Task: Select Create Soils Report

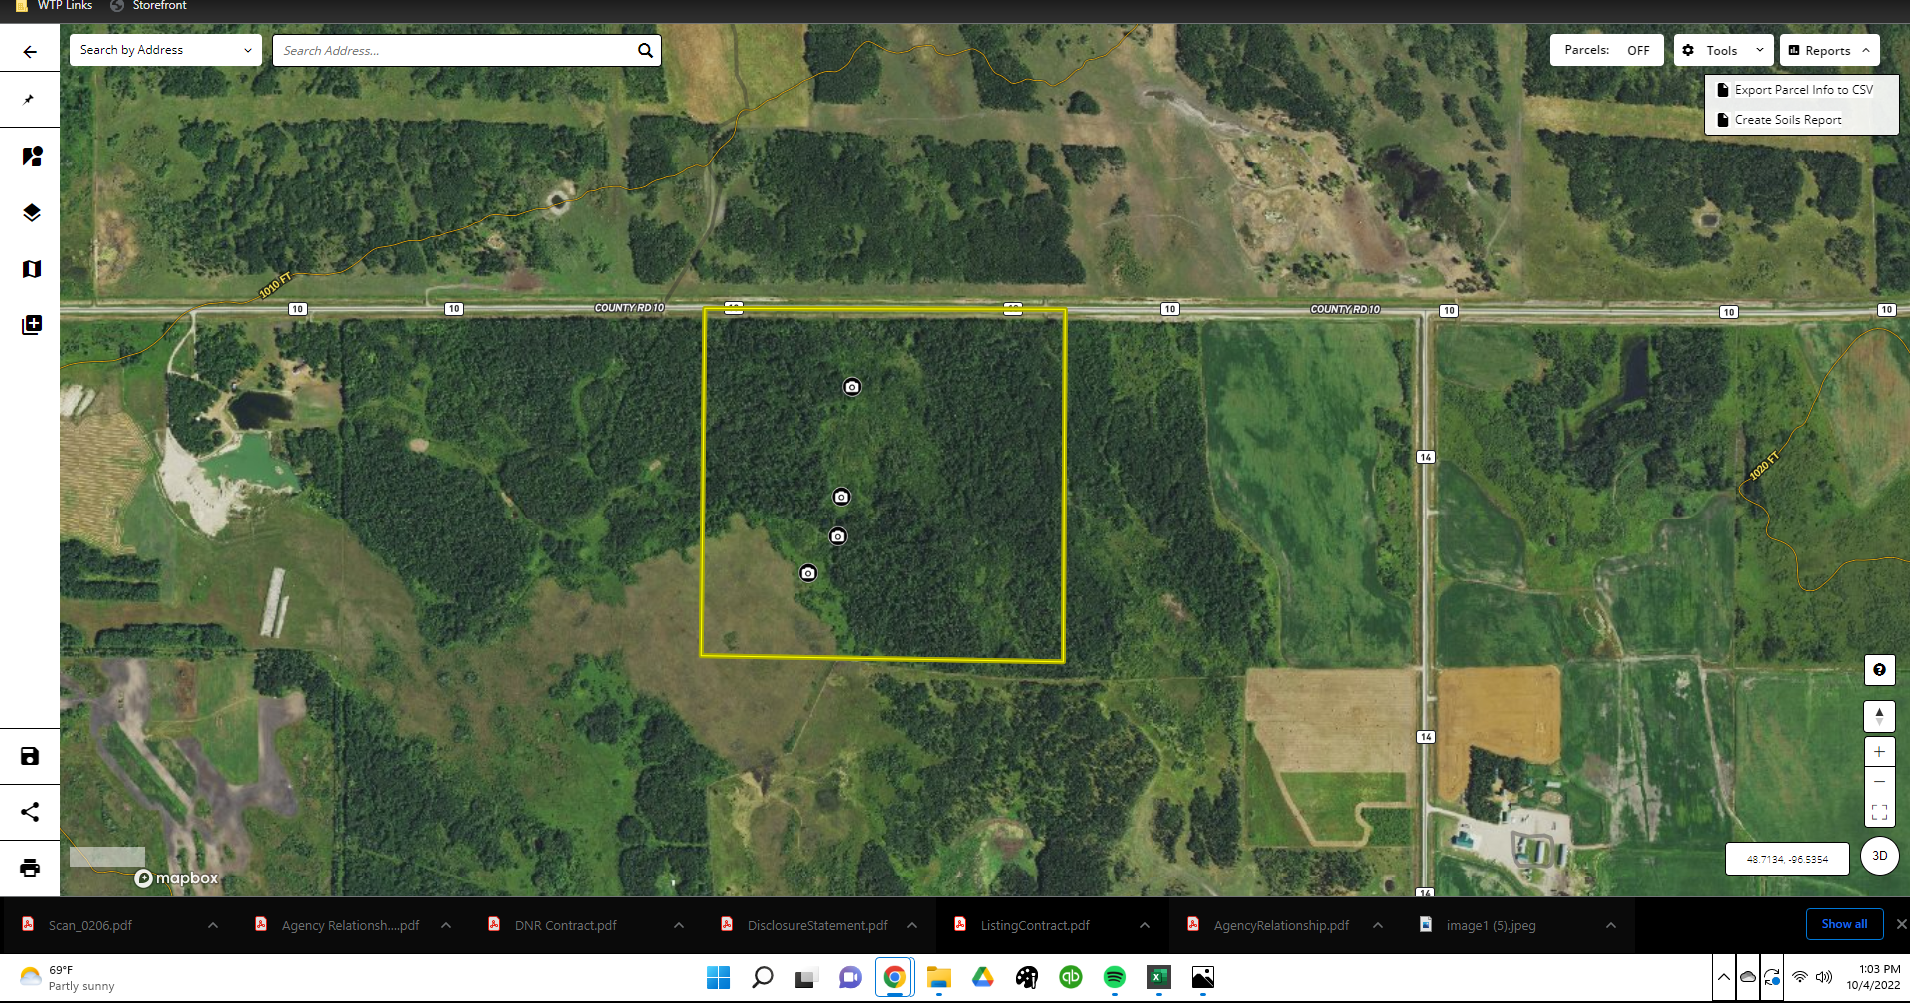Action: coord(1787,120)
